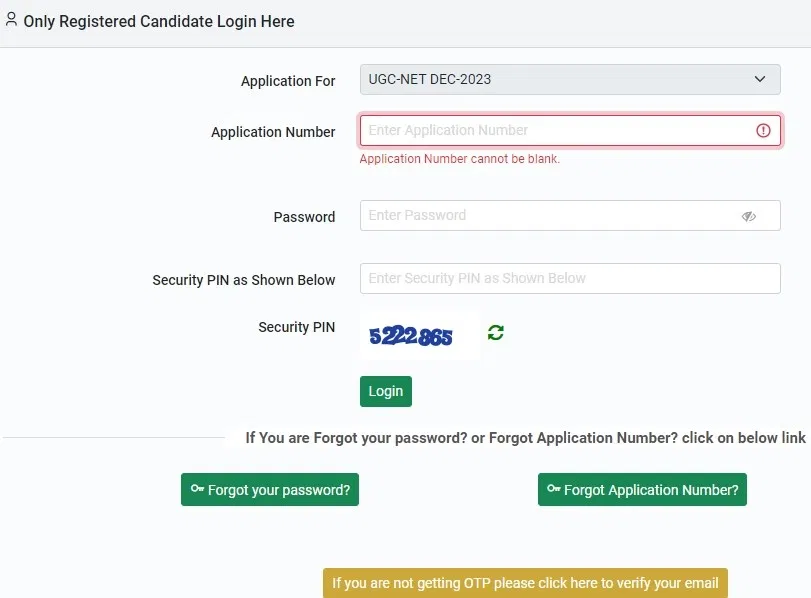Expand UGC-NET DEC-2023 selection list

click(569, 79)
